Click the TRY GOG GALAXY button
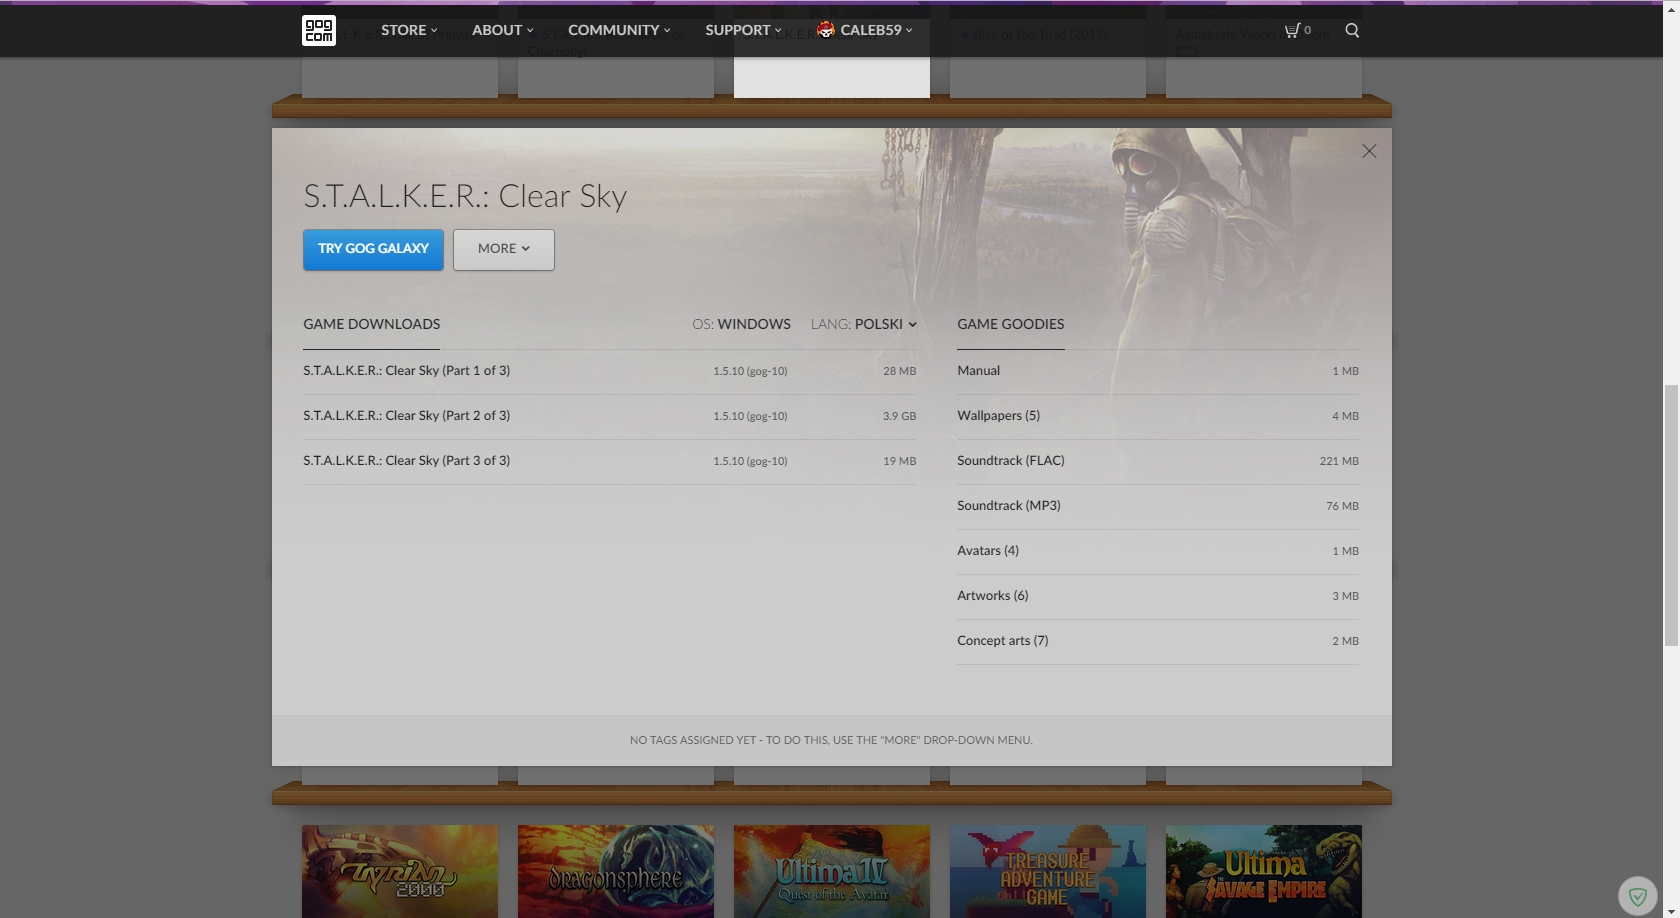This screenshot has width=1680, height=918. tap(373, 249)
